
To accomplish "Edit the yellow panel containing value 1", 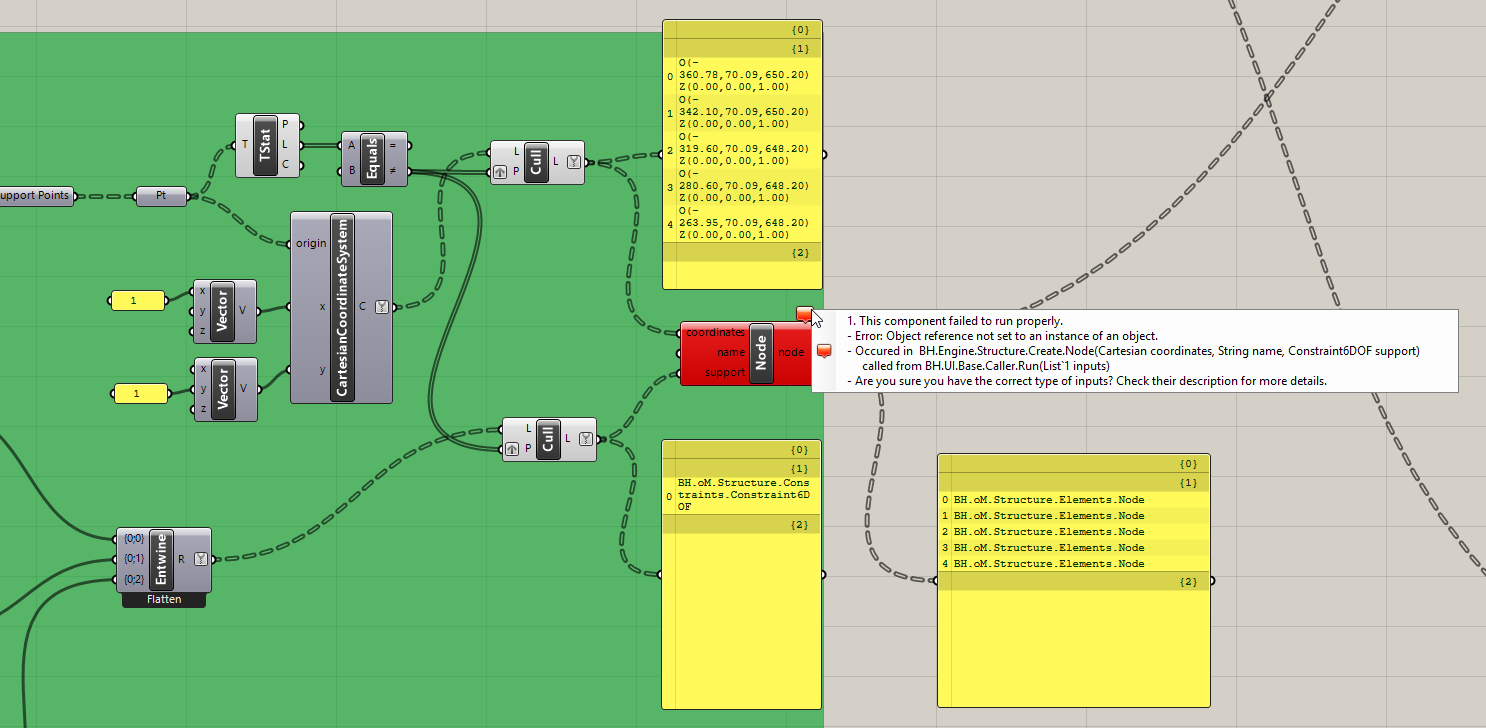I will (x=137, y=300).
